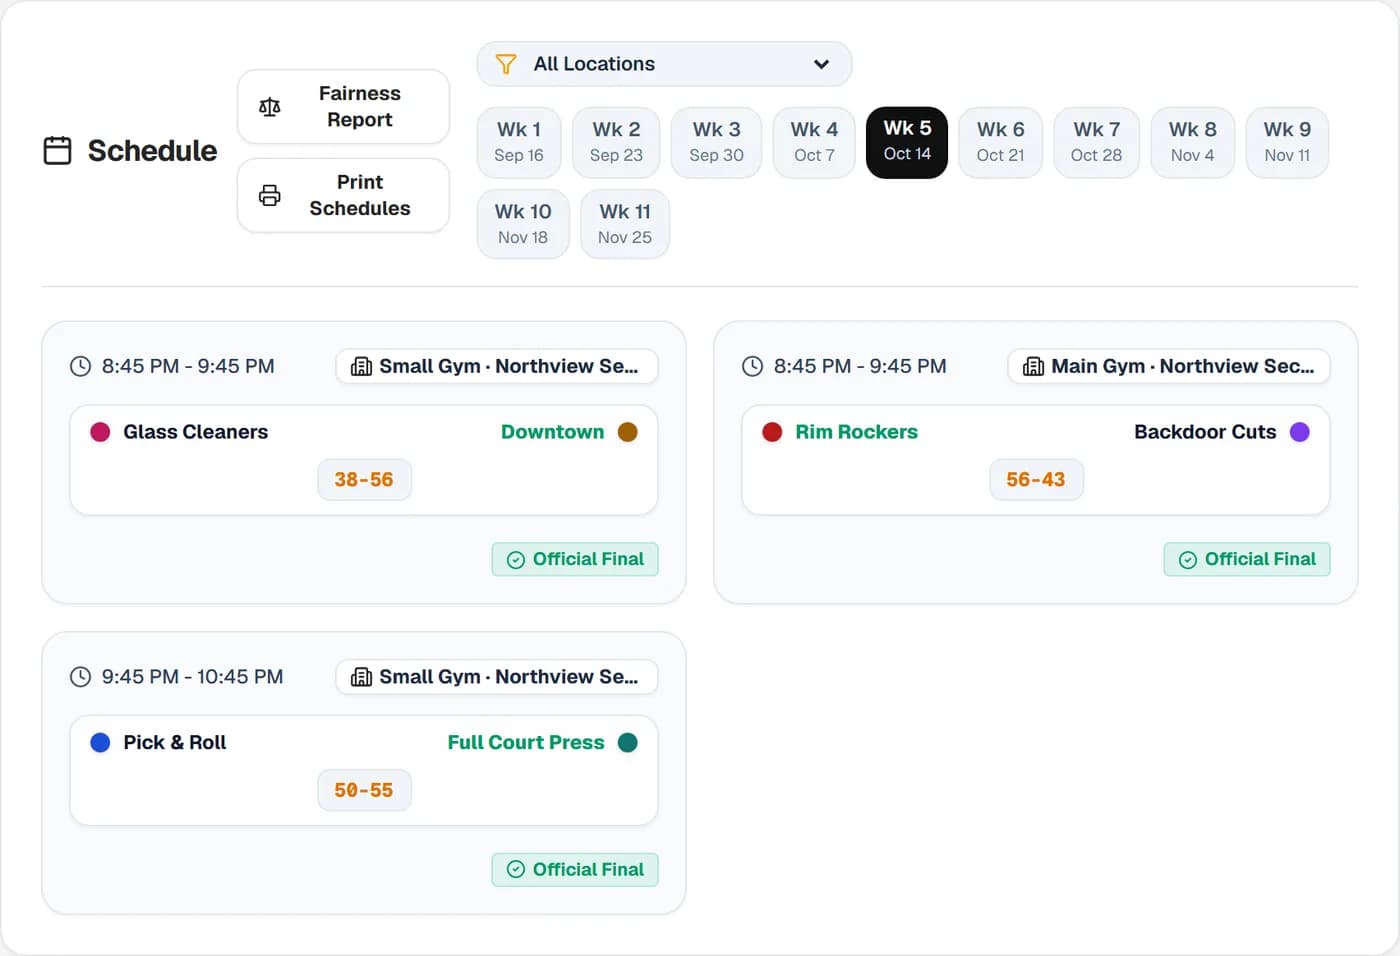Click Downtown team's brown color dot
Image resolution: width=1400 pixels, height=956 pixels.
tap(628, 432)
